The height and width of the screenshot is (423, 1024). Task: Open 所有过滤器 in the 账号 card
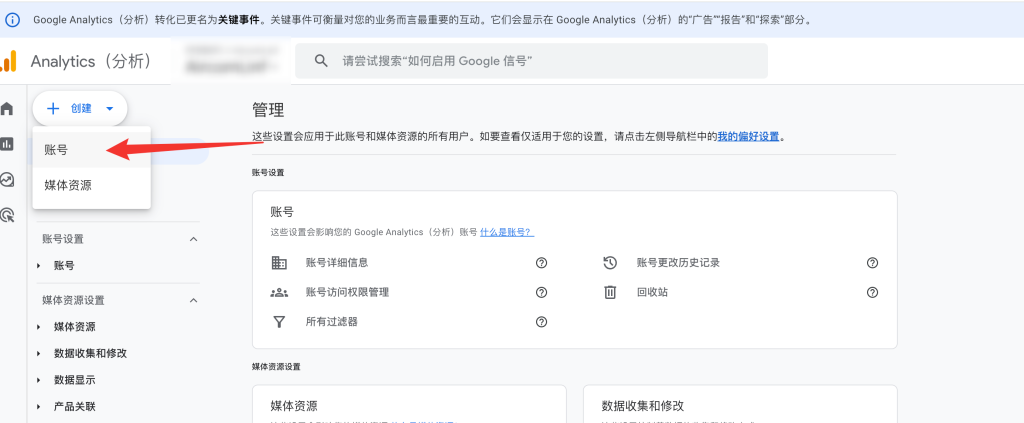pyautogui.click(x=332, y=322)
